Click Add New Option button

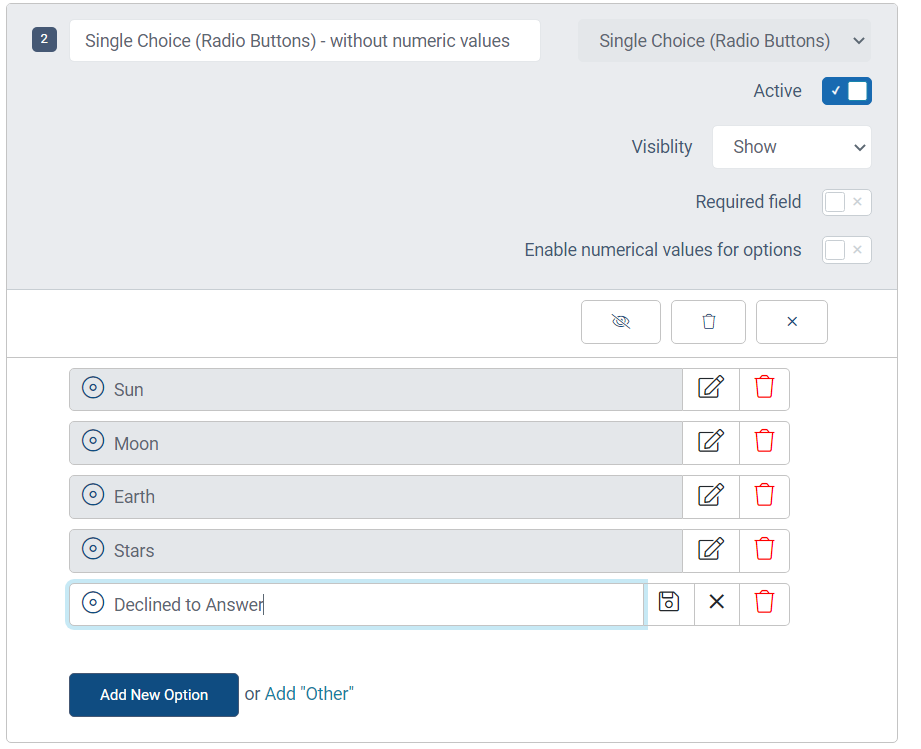[x=154, y=695]
